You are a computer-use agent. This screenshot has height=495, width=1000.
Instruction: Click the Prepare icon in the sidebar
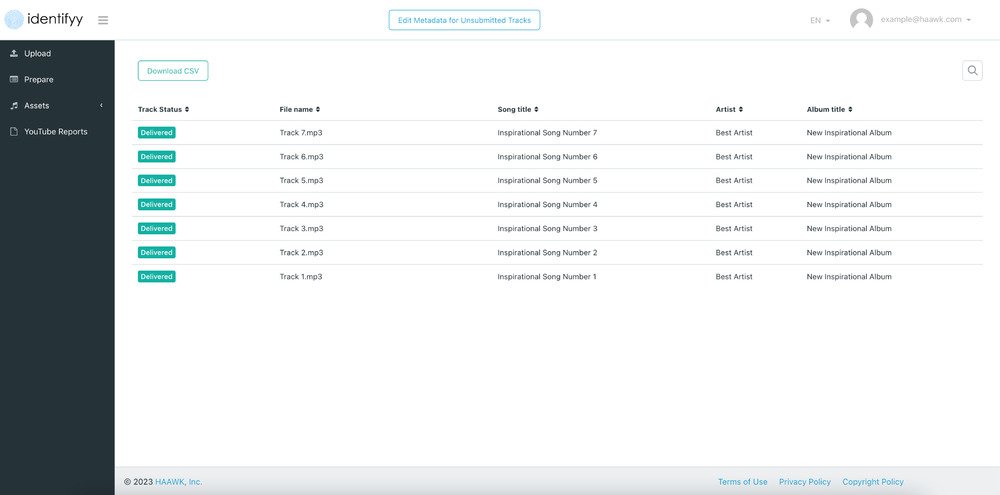(14, 80)
